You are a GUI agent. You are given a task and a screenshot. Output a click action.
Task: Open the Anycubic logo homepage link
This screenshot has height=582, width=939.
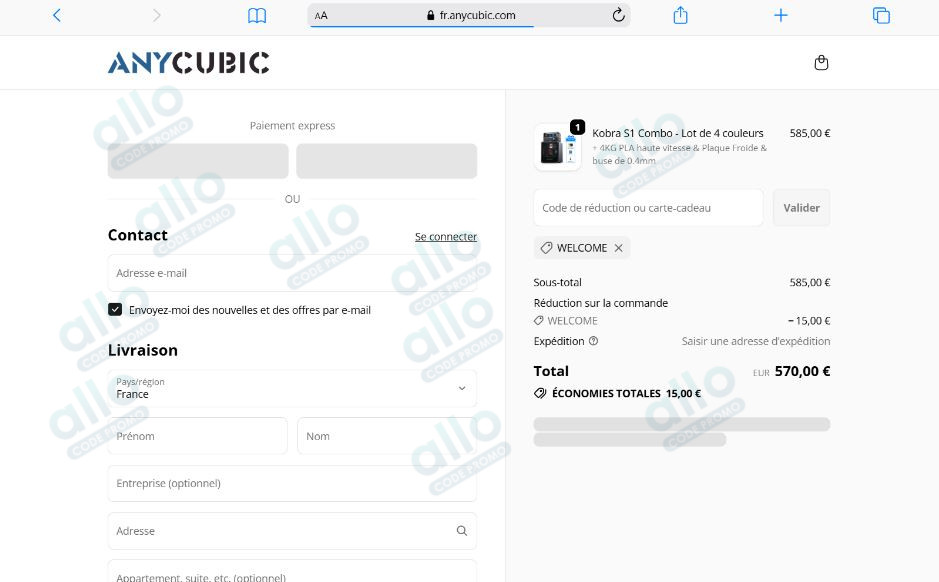tap(189, 62)
